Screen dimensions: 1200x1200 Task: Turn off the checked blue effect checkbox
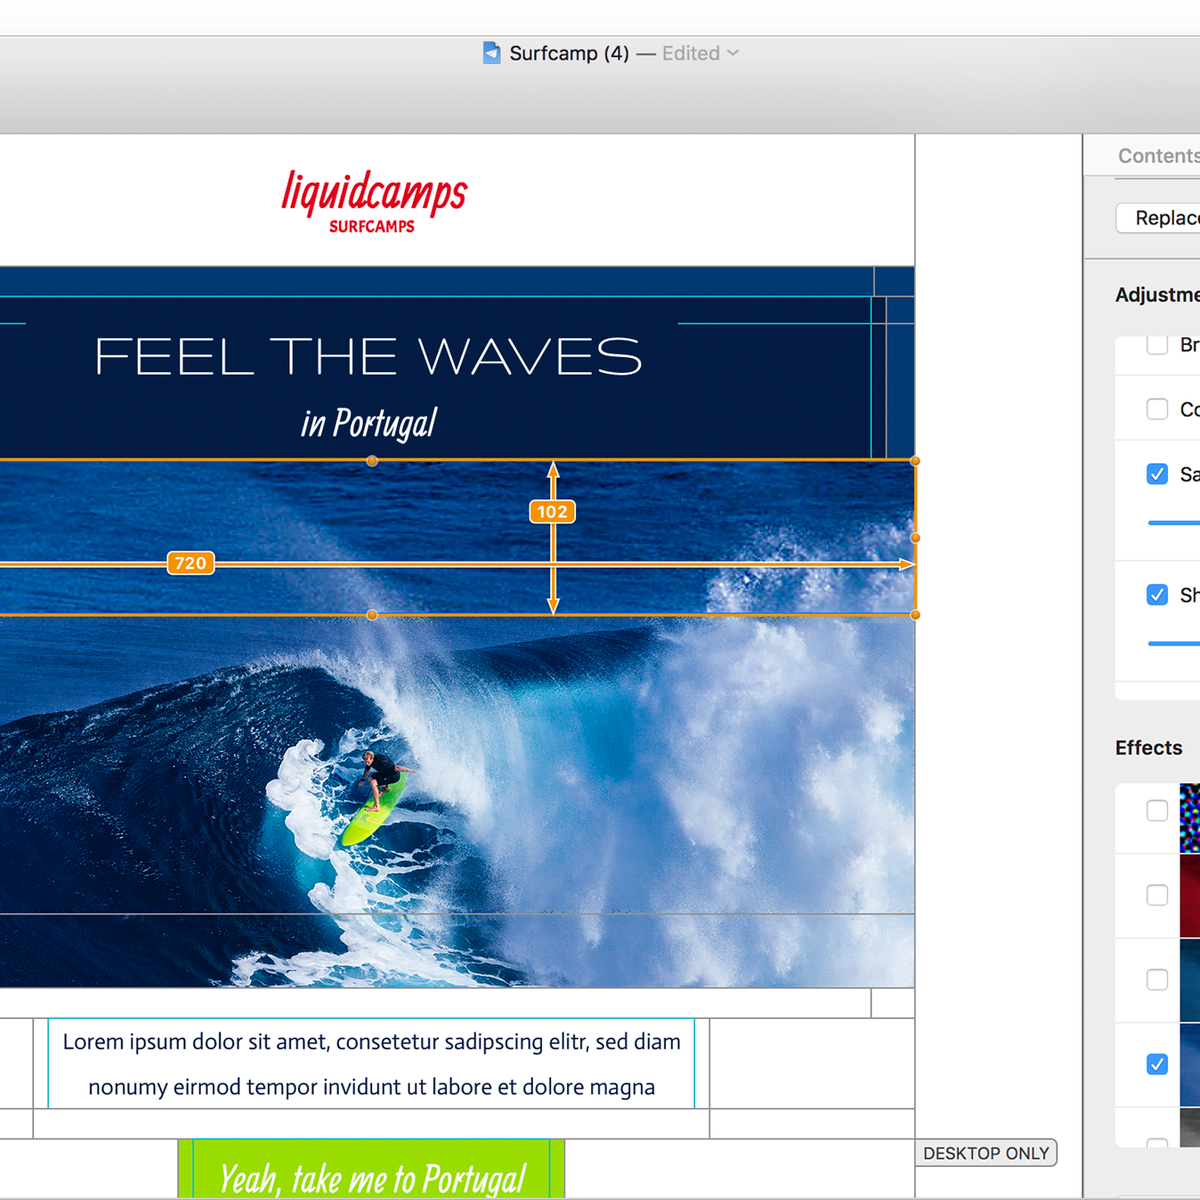1157,1064
